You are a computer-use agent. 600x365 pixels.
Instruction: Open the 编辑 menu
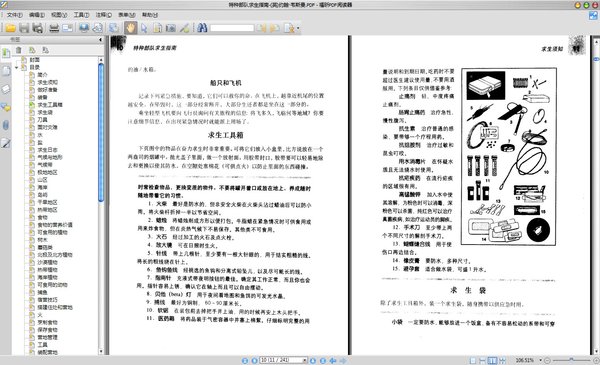(37, 15)
